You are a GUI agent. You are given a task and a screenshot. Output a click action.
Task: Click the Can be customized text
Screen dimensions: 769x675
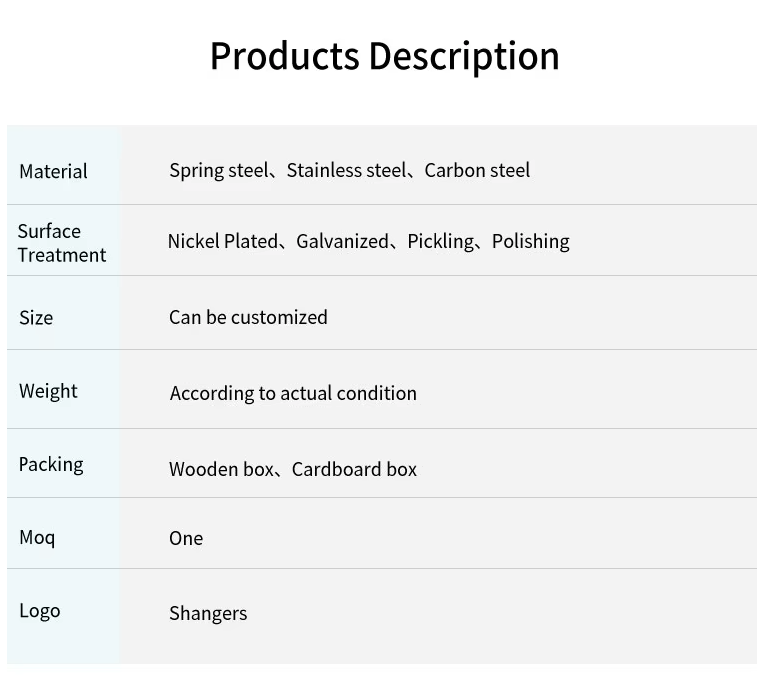248,317
